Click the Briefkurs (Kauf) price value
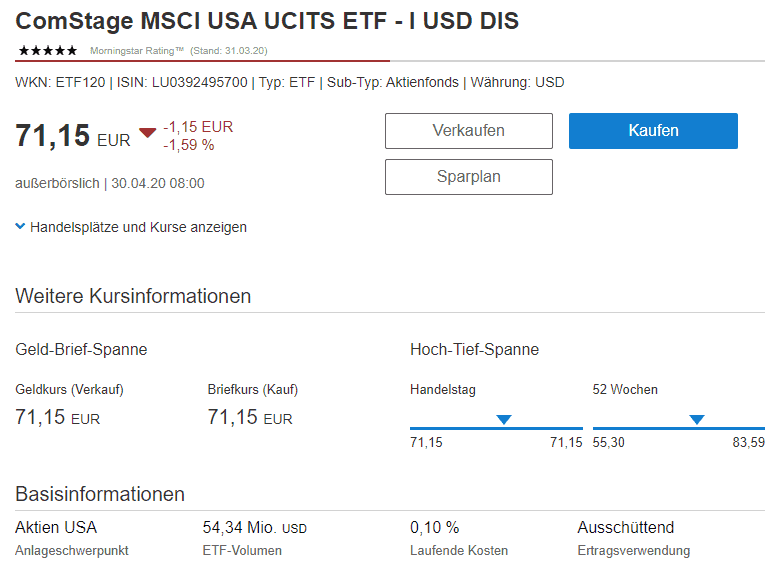 tap(250, 417)
